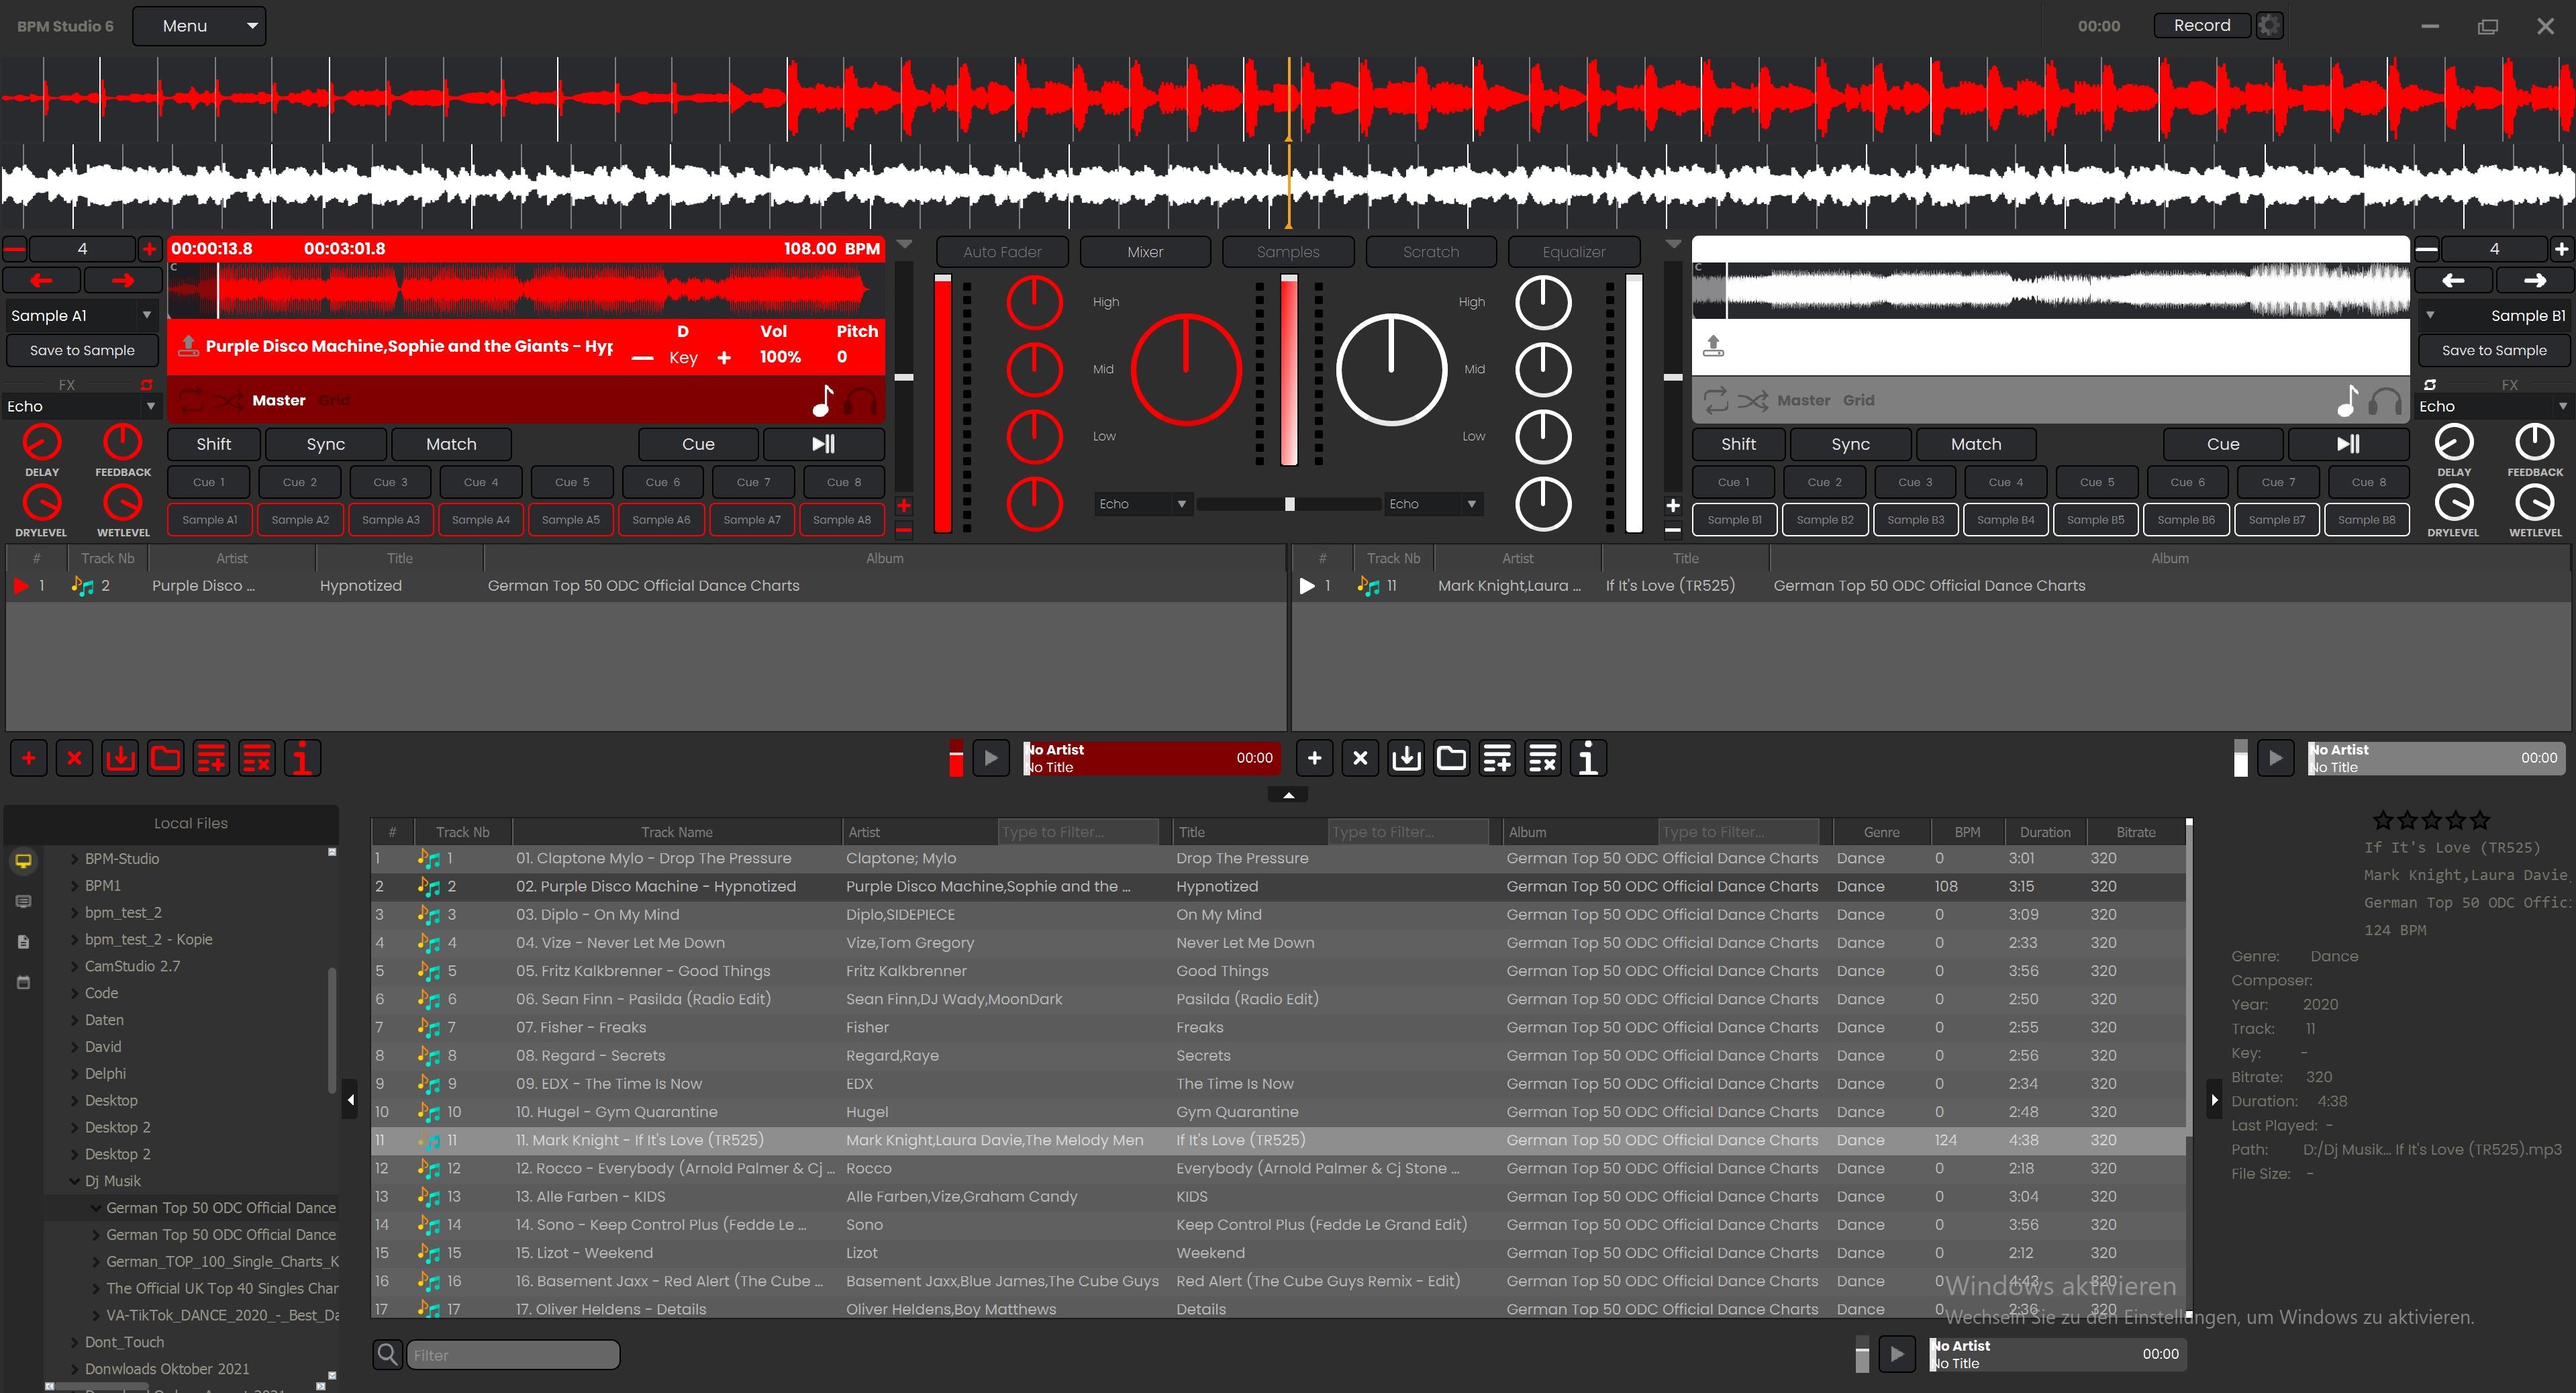Save the playlist with the download icon
This screenshot has width=2576, height=1393.
(120, 758)
